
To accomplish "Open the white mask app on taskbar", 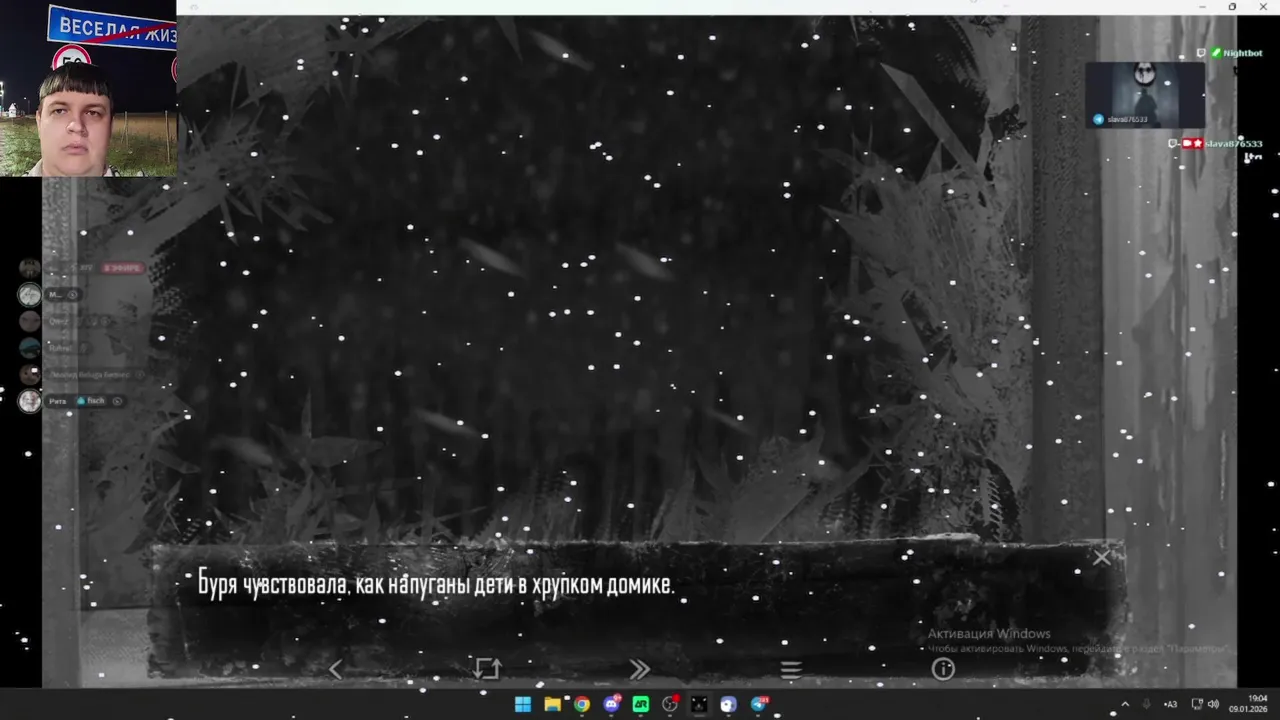I will pos(728,704).
